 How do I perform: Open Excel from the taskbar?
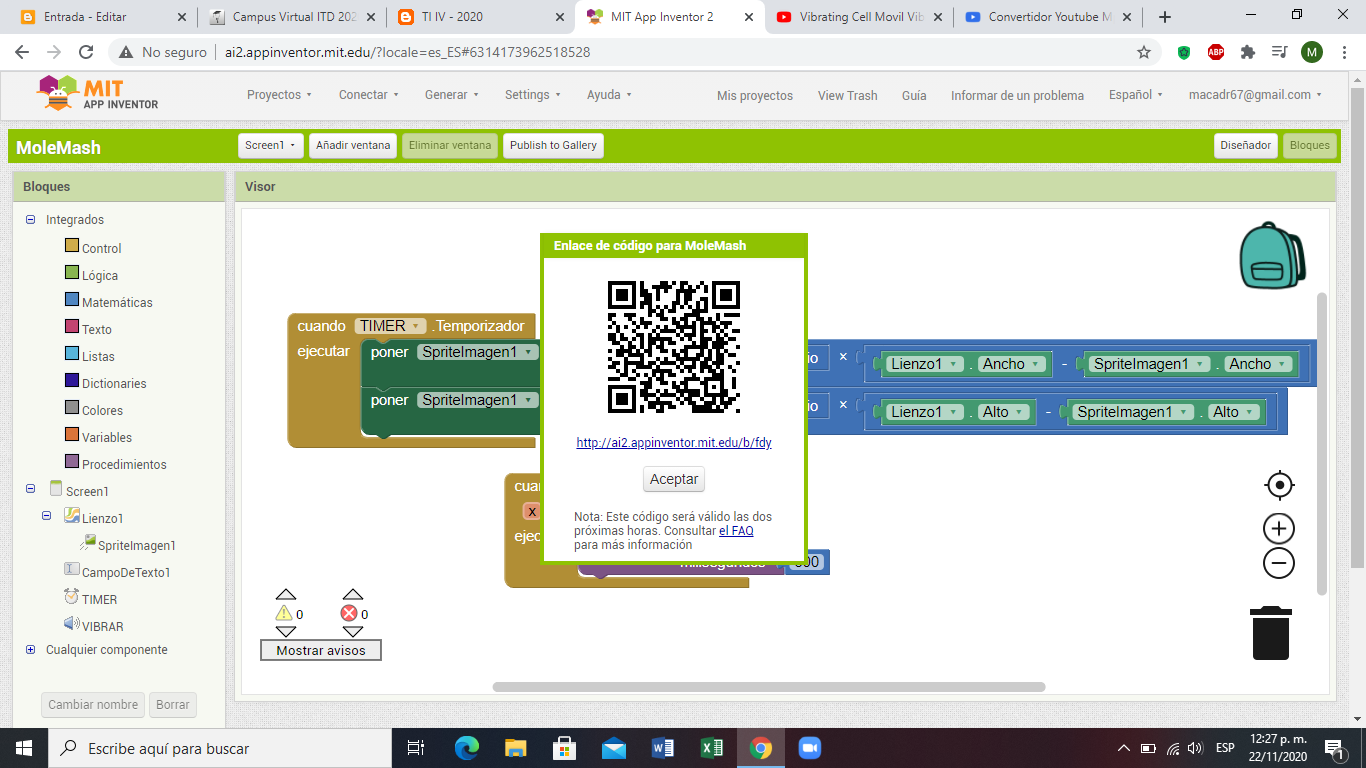[x=712, y=748]
